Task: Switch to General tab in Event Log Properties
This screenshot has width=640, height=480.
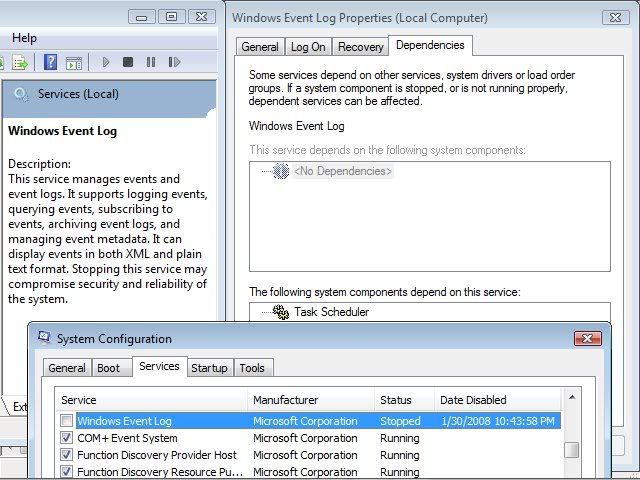Action: (260, 47)
